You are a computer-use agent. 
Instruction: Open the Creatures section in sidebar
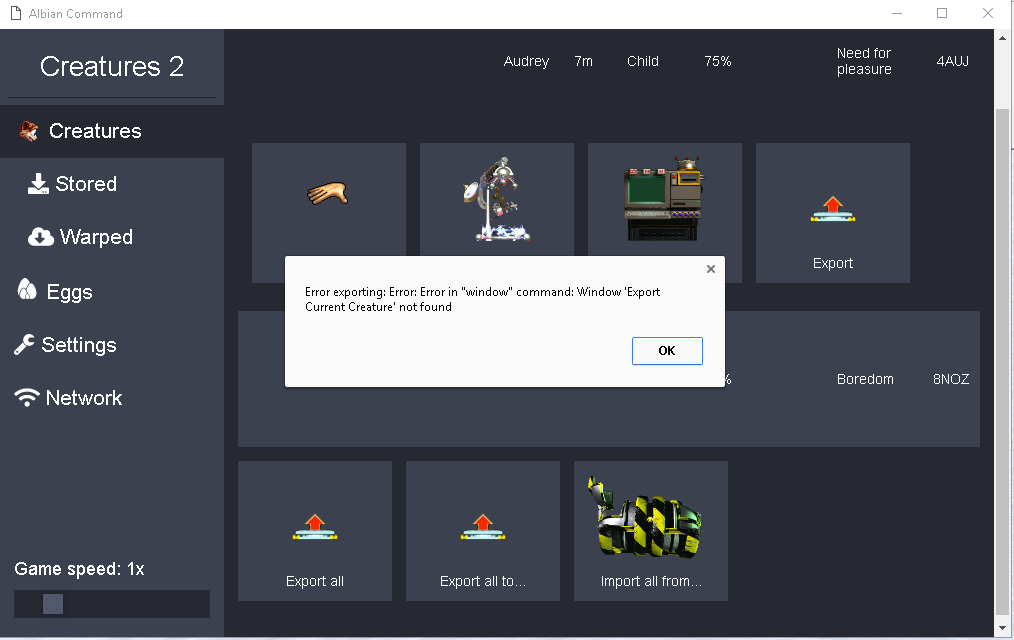pos(112,131)
